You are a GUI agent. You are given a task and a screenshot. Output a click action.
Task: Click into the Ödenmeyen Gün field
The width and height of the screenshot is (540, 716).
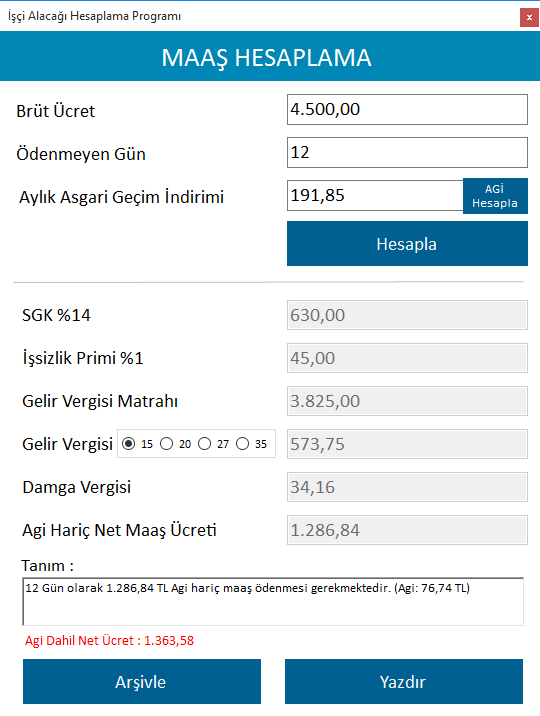(x=407, y=153)
